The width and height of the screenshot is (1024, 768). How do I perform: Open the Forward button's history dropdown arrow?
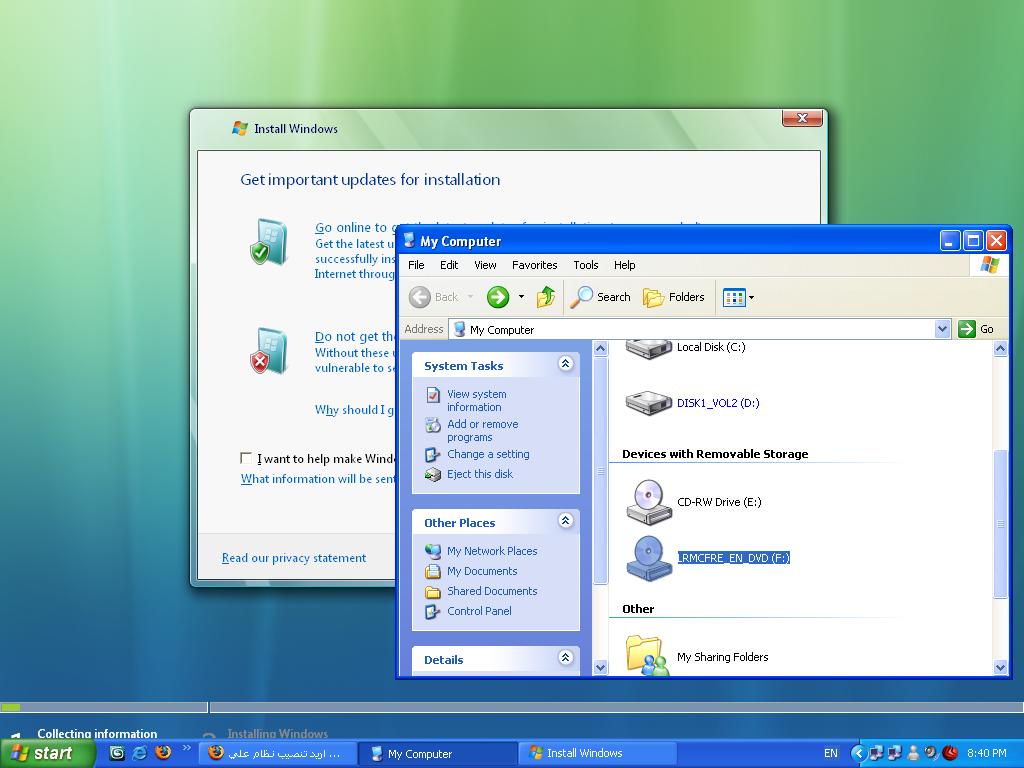521,297
